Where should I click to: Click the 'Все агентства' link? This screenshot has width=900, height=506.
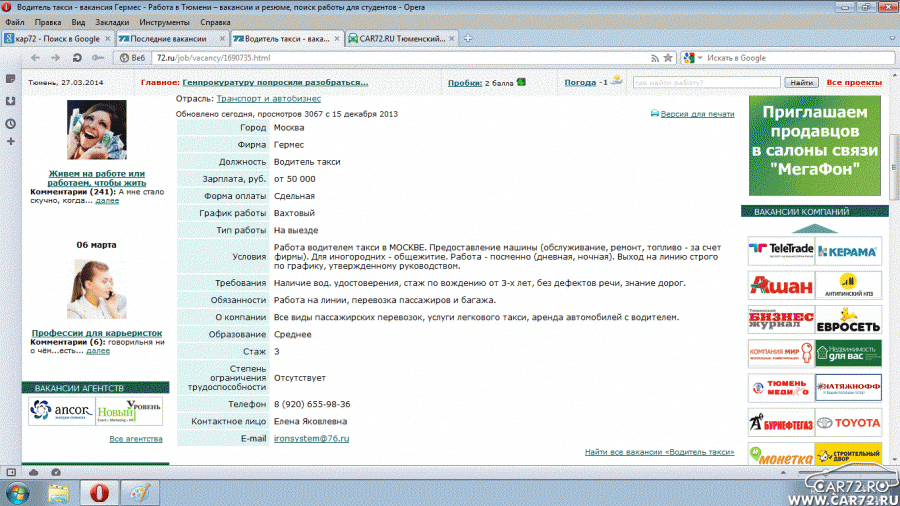click(135, 439)
